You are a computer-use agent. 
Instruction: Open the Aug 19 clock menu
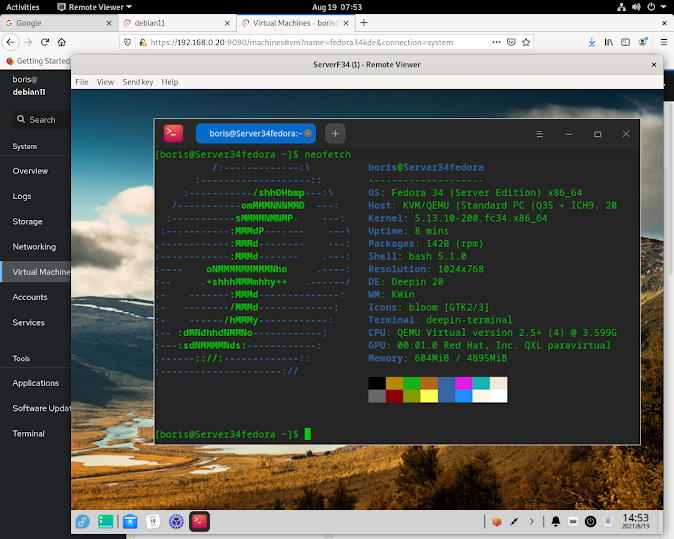(337, 7)
